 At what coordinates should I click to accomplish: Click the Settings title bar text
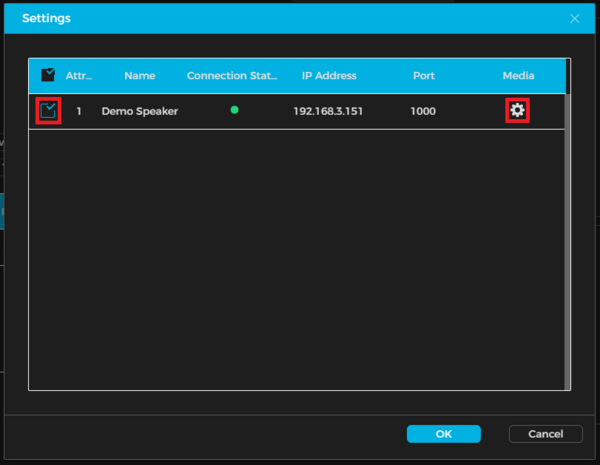click(x=46, y=19)
